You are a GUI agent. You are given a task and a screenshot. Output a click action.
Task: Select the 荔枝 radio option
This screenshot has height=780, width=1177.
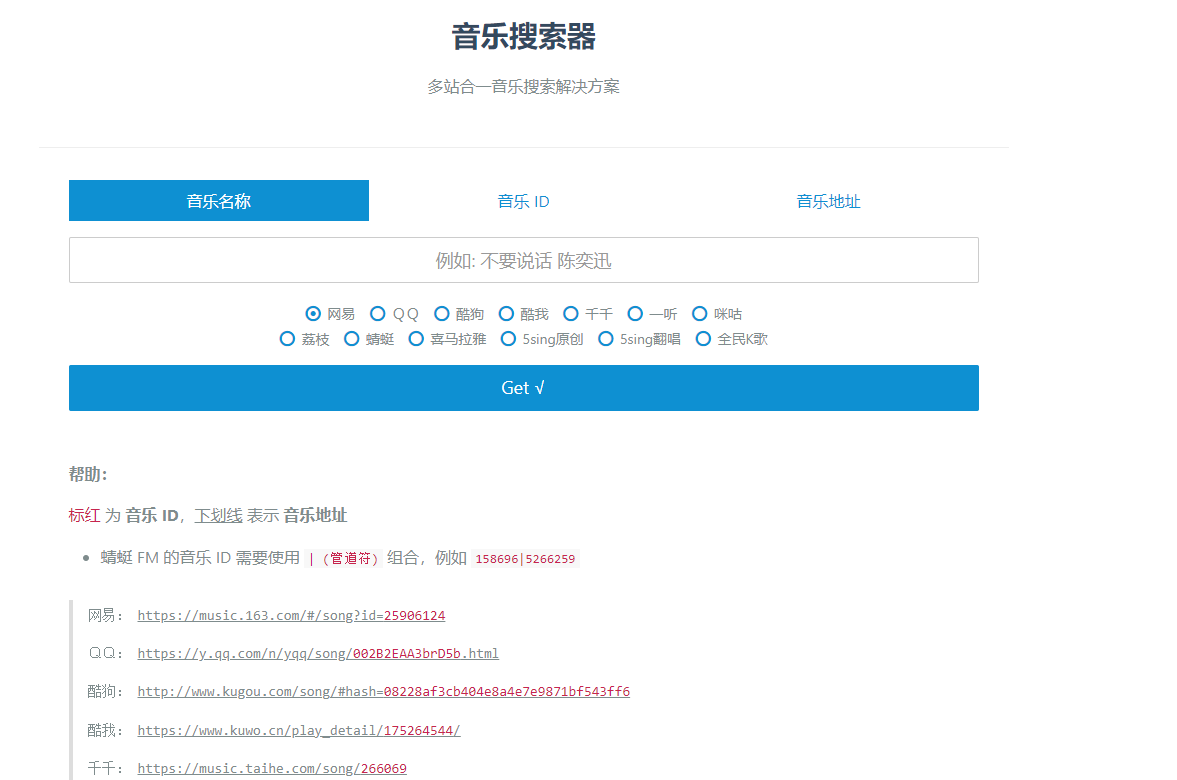pos(288,339)
